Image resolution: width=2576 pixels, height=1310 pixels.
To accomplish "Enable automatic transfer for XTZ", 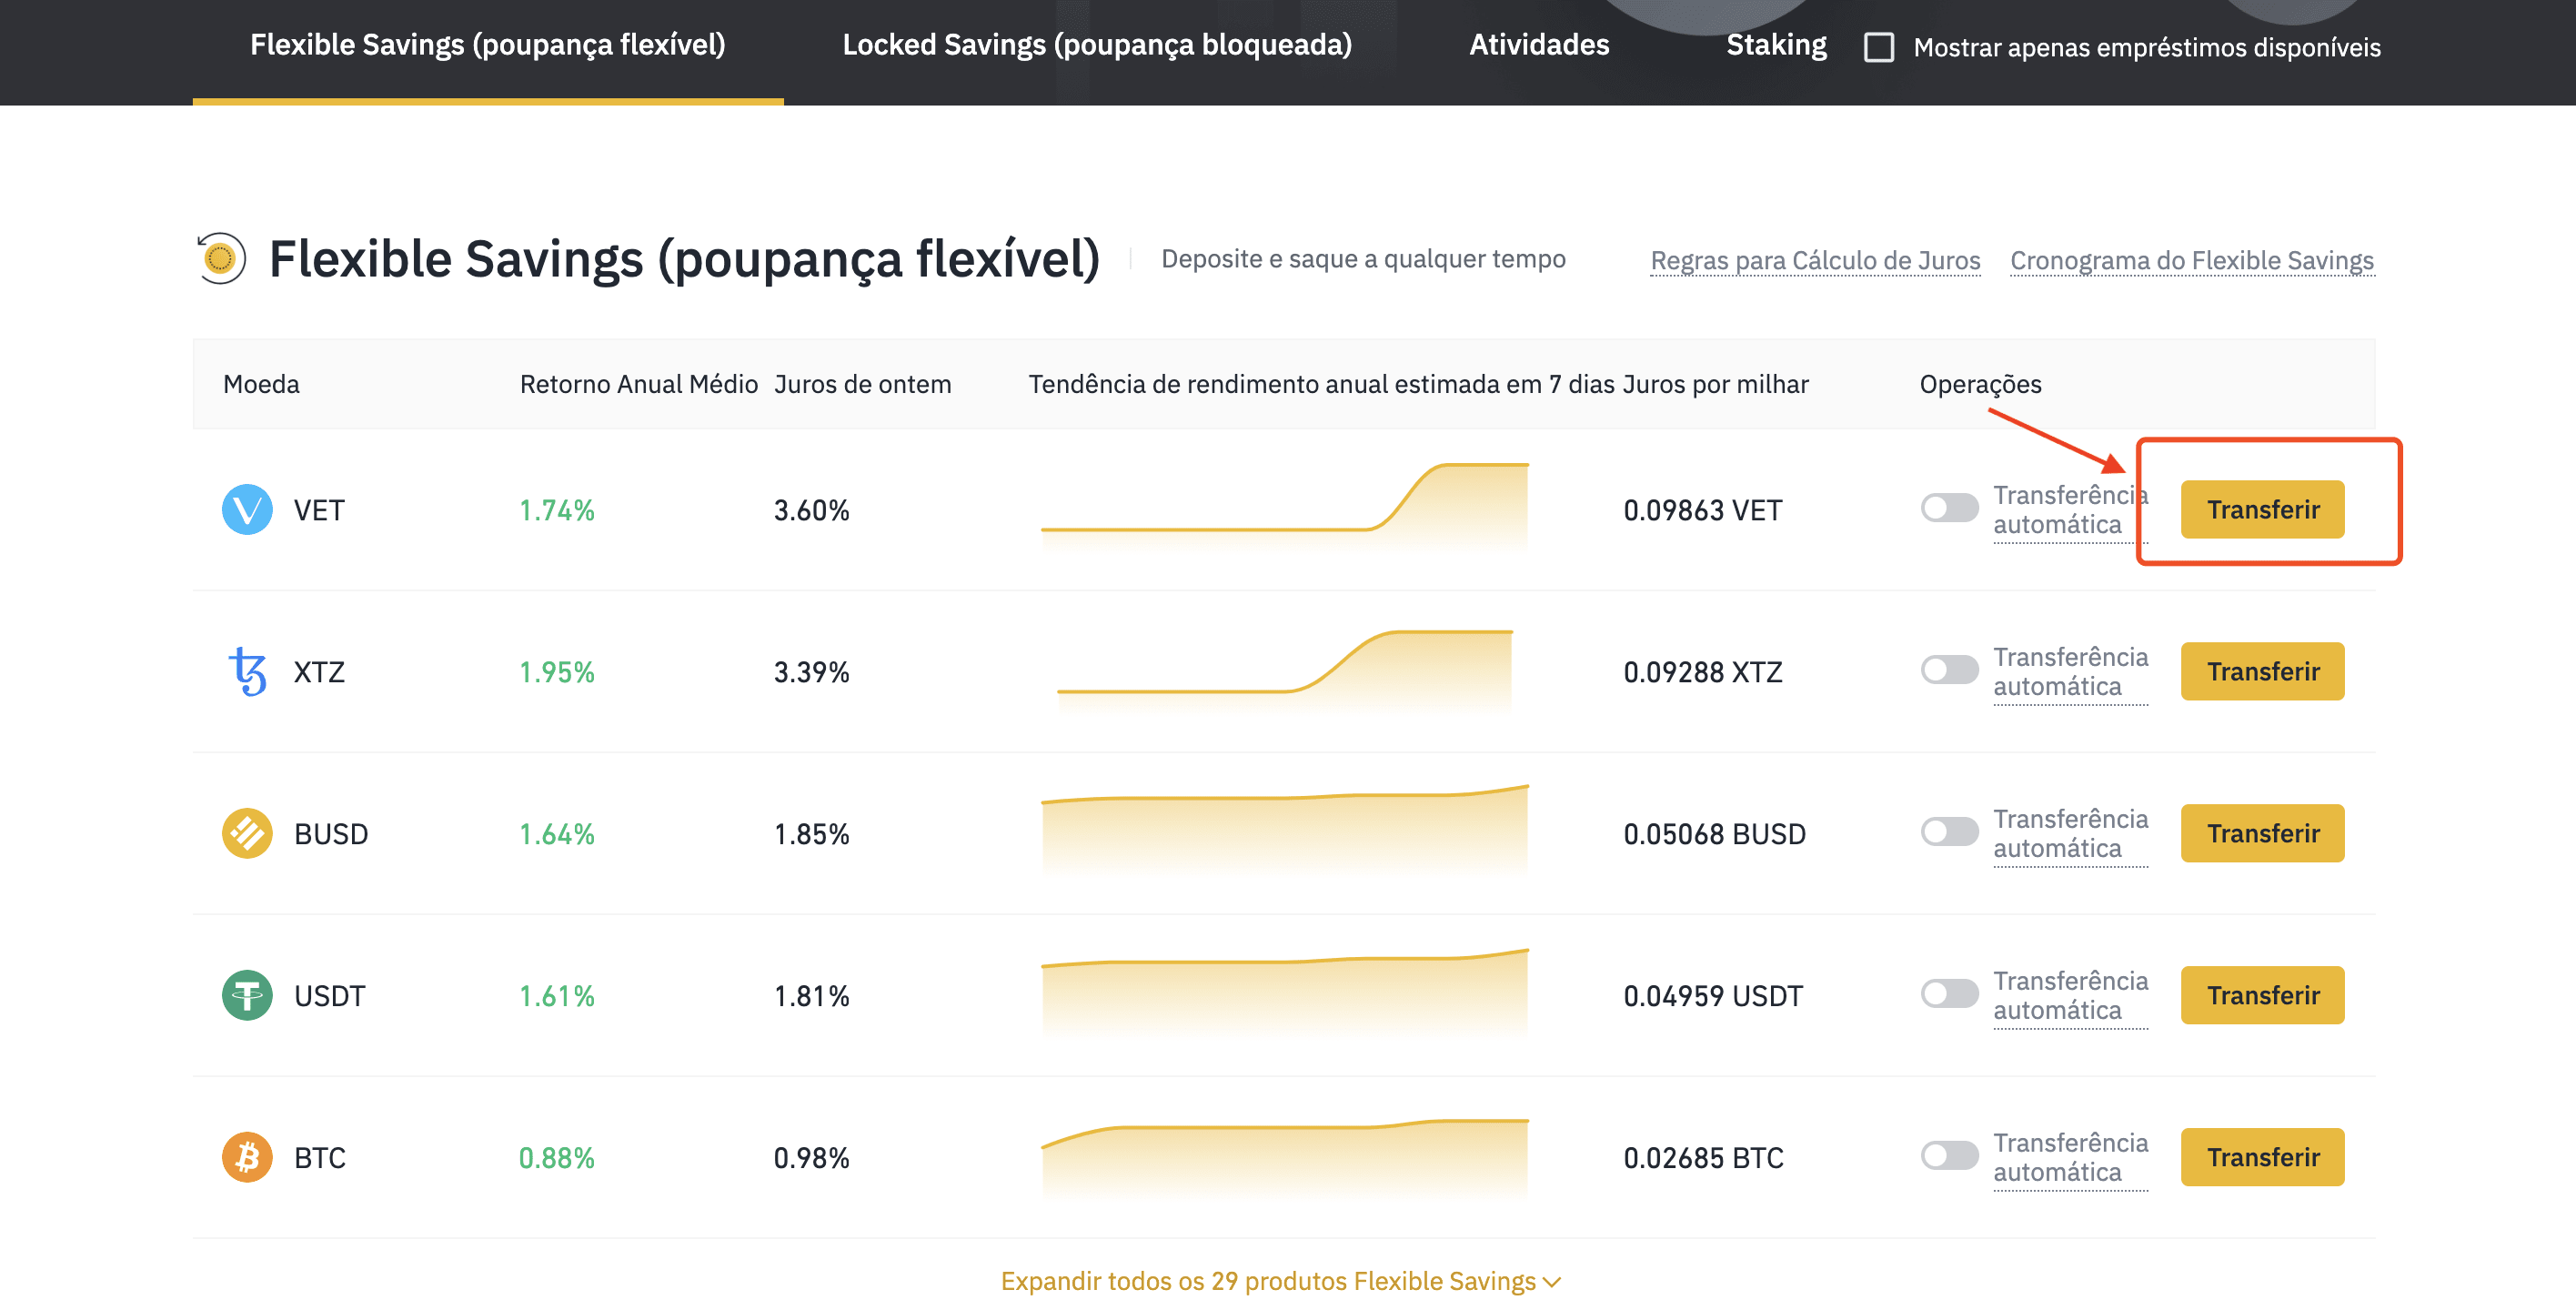I will click(1949, 670).
